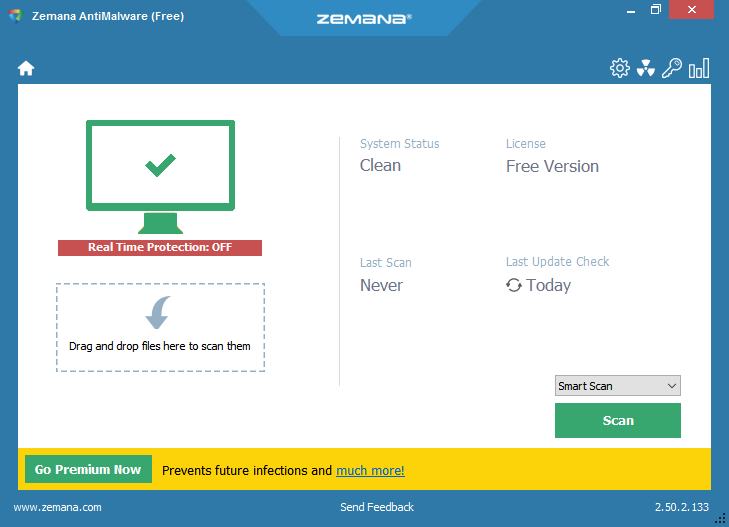
Task: Click the drag-and-drop arrow icon
Action: [x=158, y=312]
